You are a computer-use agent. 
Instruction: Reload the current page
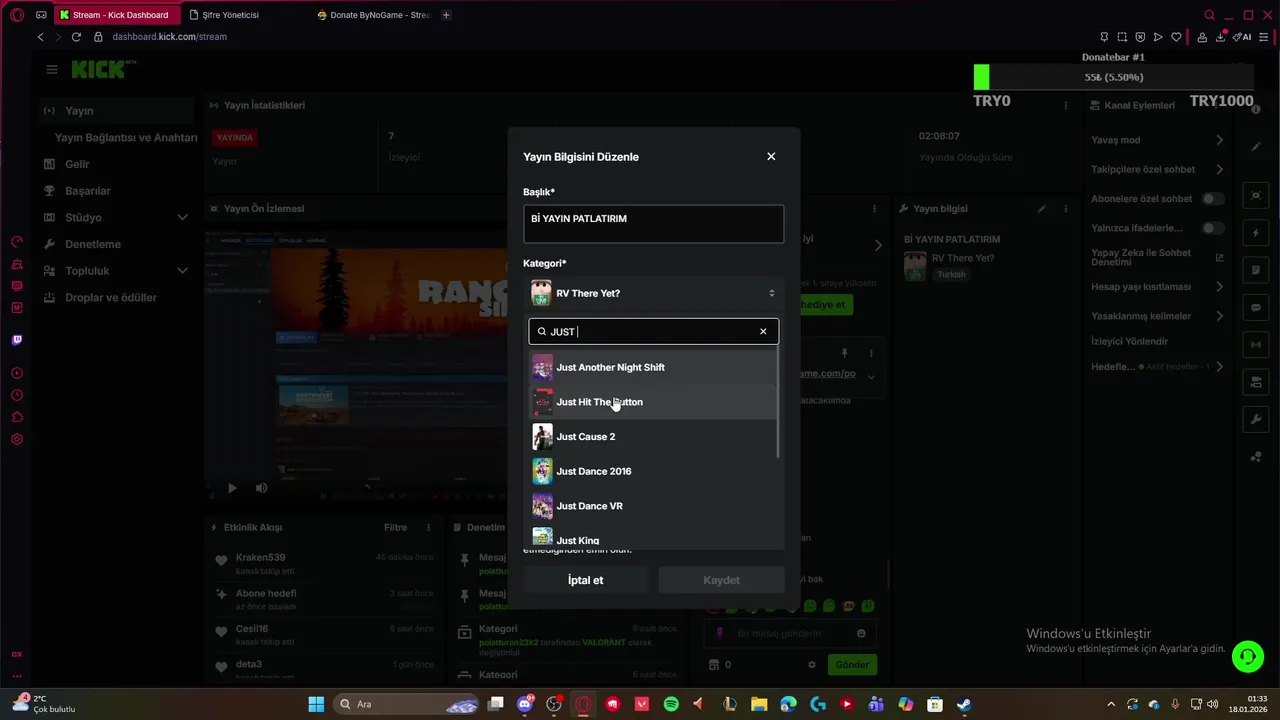pos(76,37)
